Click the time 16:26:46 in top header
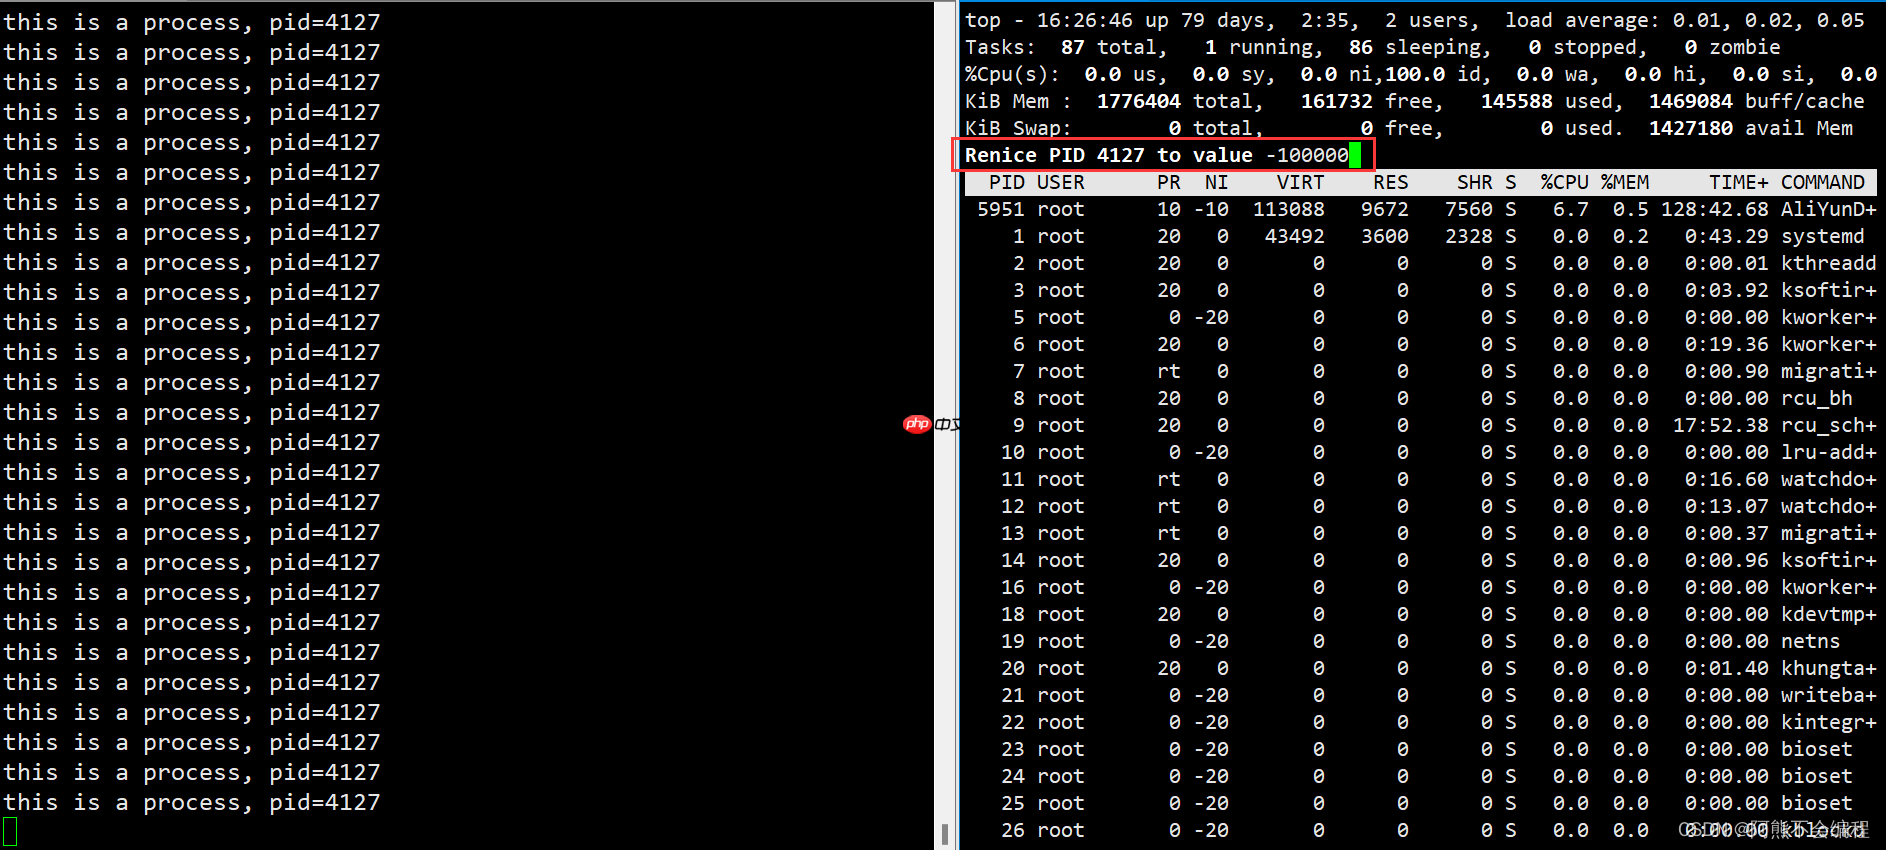 coord(1085,20)
